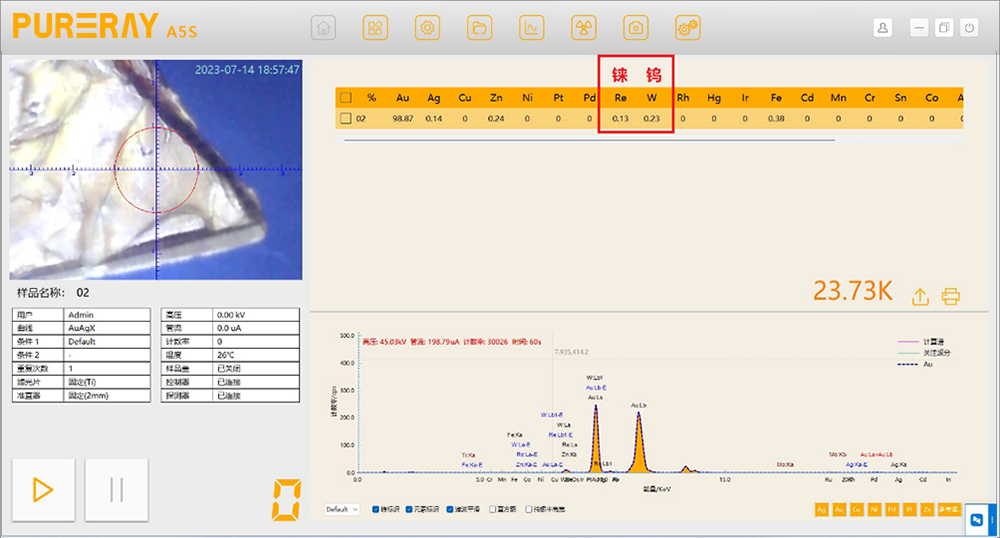Open the single-gear settings icon
The height and width of the screenshot is (538, 1000).
[x=427, y=28]
